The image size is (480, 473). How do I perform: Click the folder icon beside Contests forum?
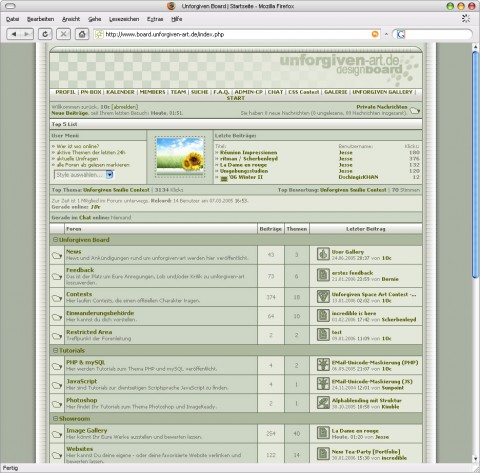click(57, 298)
